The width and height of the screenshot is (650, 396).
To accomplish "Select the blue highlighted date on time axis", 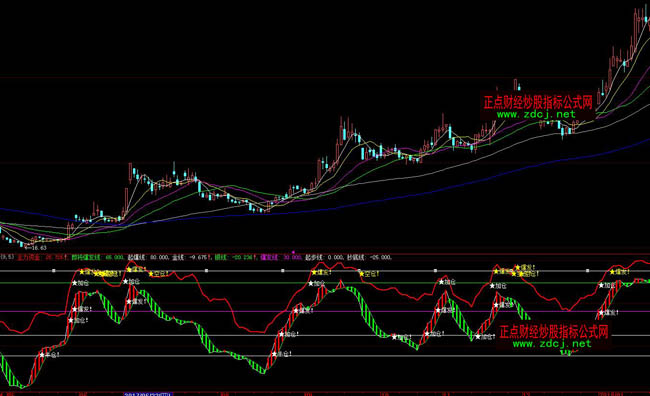I will 148,394.
